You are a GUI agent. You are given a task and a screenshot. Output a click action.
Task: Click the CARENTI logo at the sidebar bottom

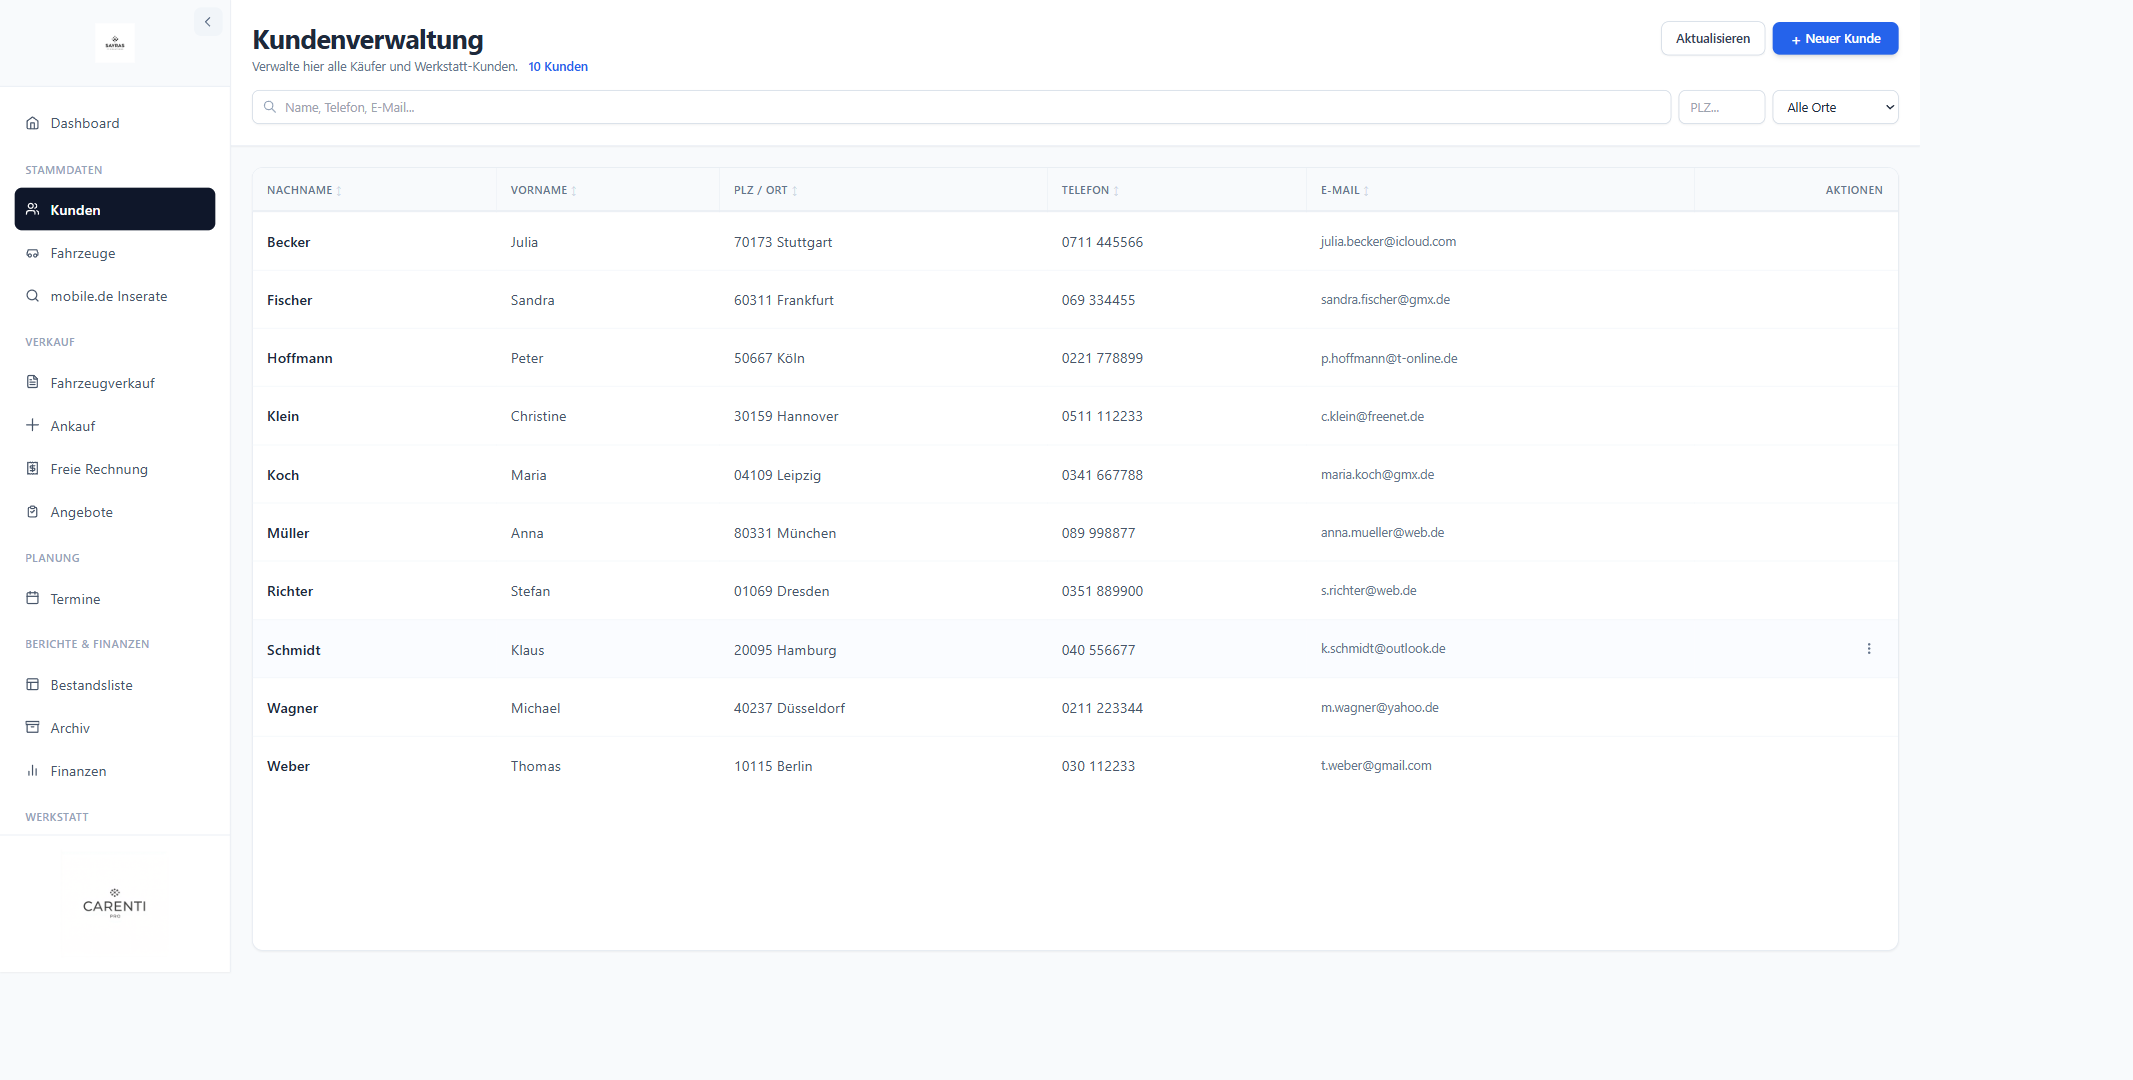114,903
